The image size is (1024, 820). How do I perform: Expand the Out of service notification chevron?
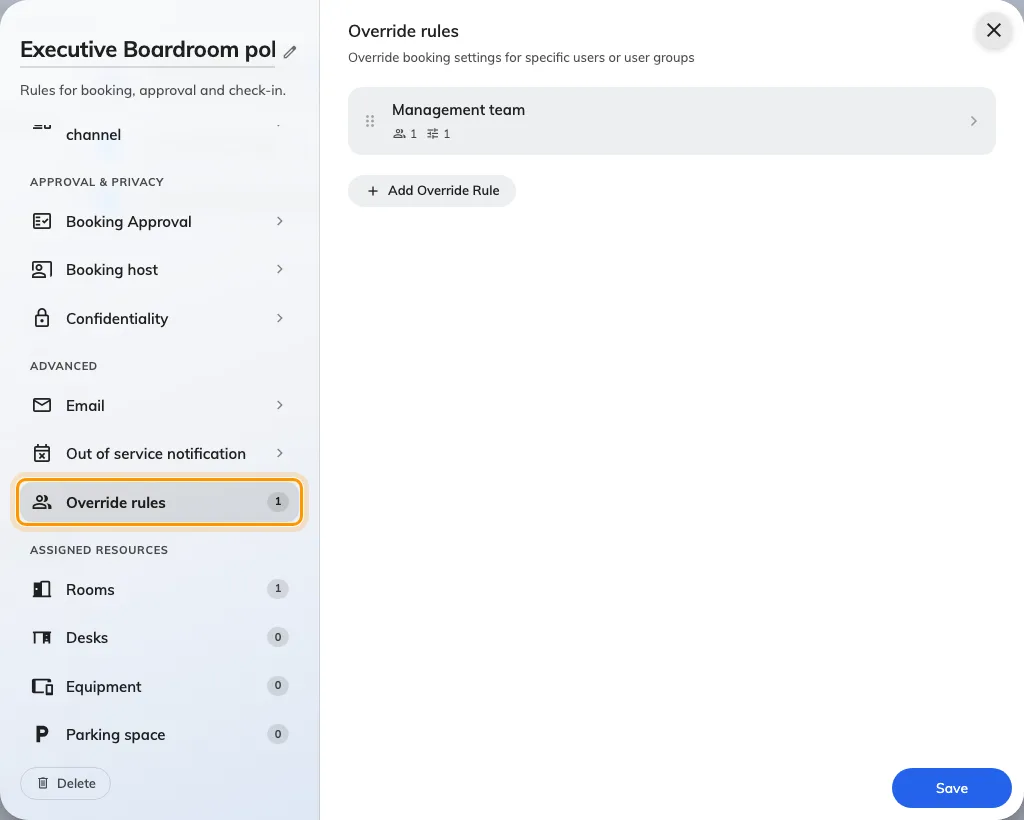[x=280, y=453]
